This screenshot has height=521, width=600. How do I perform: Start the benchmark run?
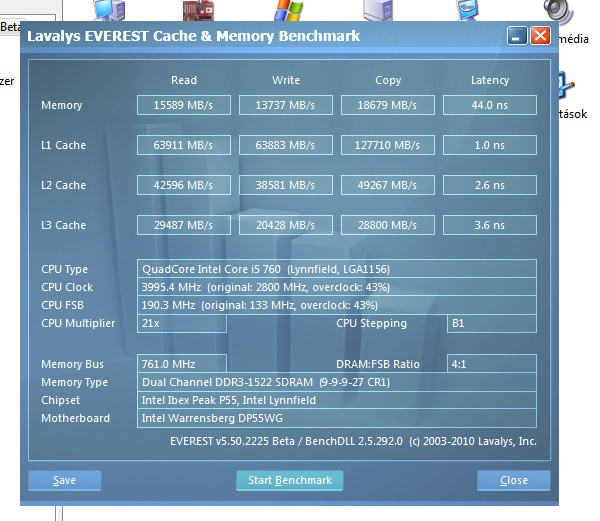[x=290, y=480]
